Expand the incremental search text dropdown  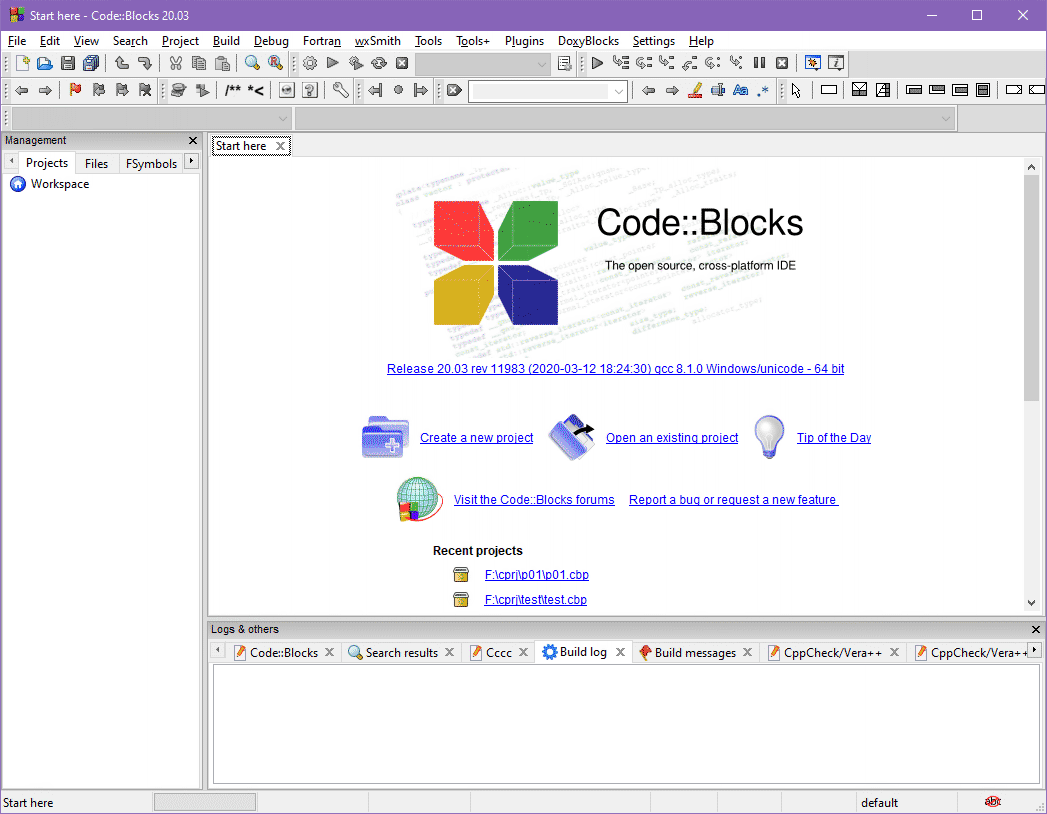point(619,91)
